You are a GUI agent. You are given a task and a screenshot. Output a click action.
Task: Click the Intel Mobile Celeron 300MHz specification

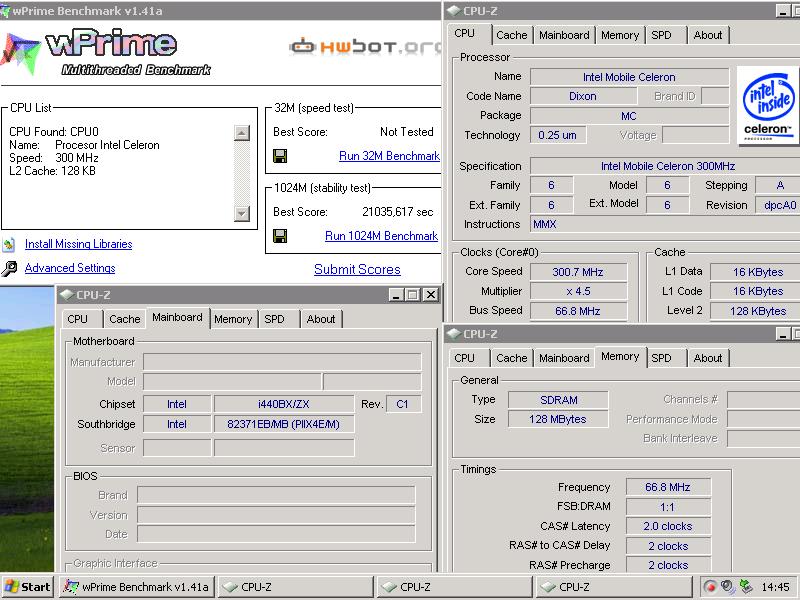(x=667, y=166)
